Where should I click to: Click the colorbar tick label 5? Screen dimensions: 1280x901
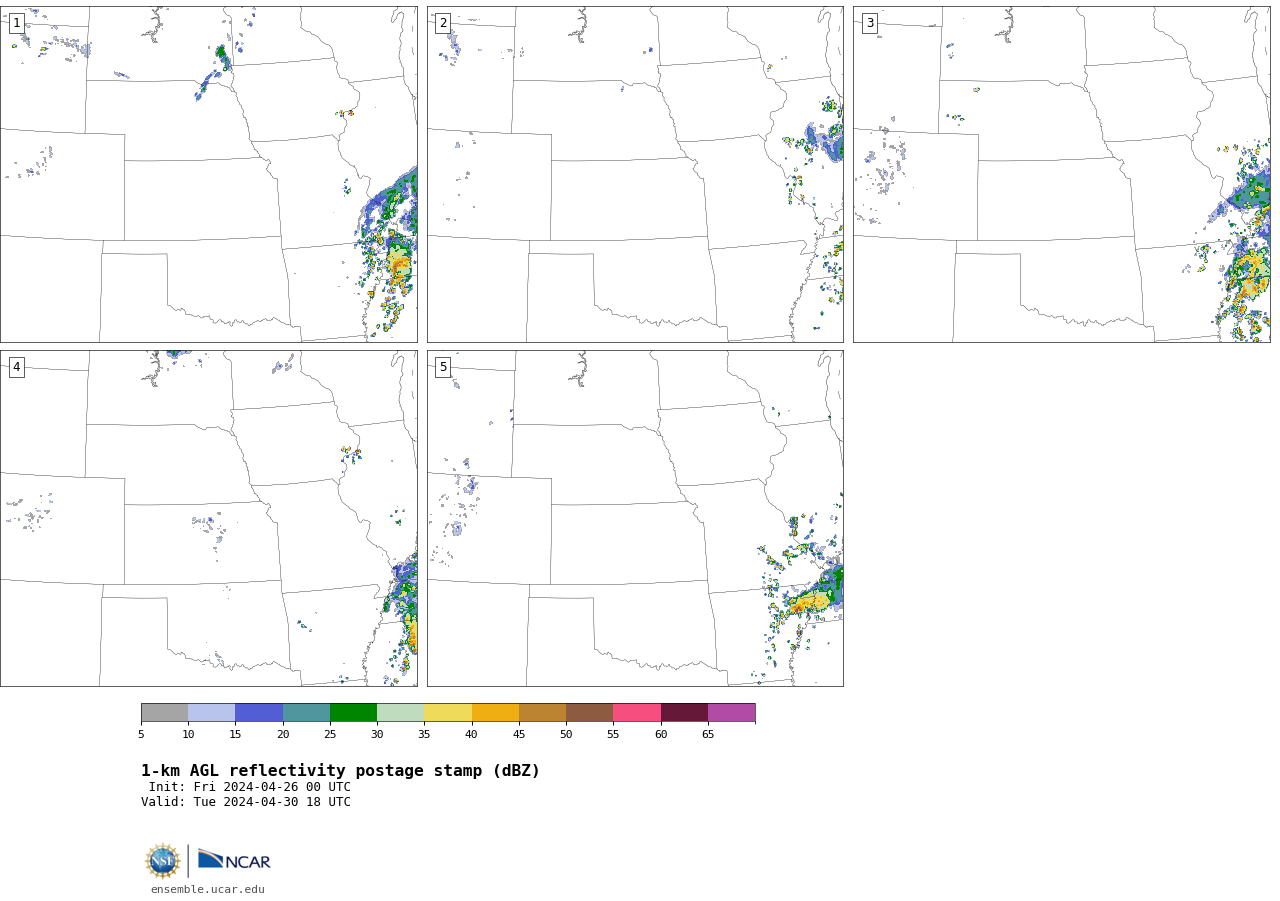141,735
